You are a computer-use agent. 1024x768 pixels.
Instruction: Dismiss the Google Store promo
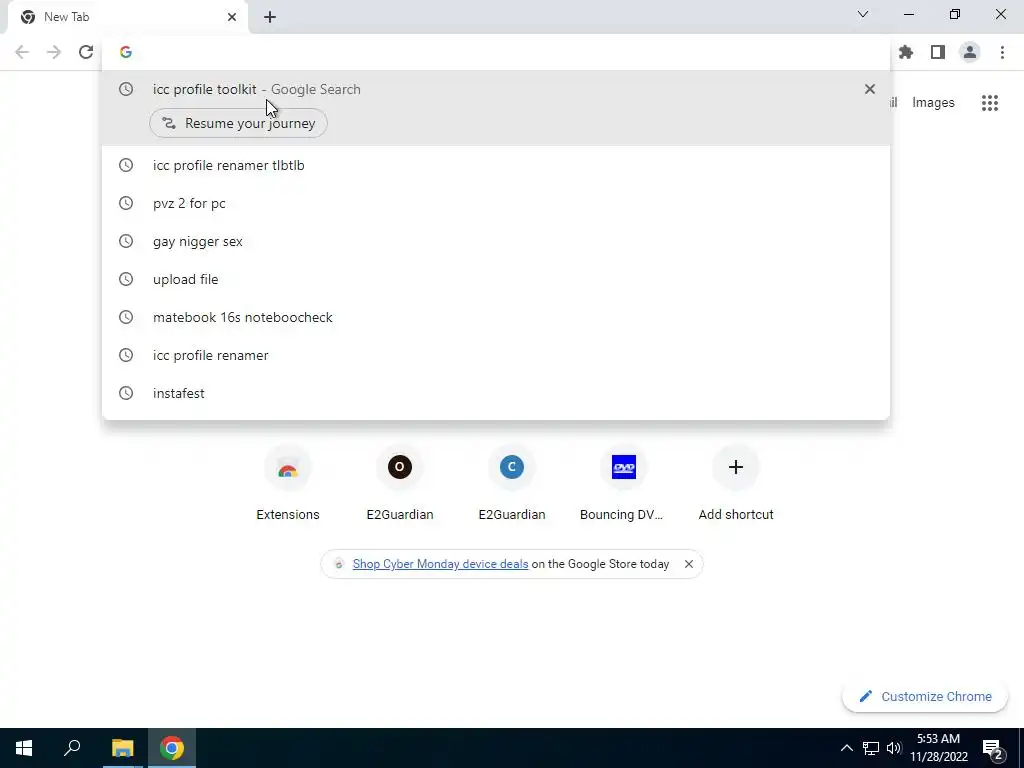click(688, 564)
